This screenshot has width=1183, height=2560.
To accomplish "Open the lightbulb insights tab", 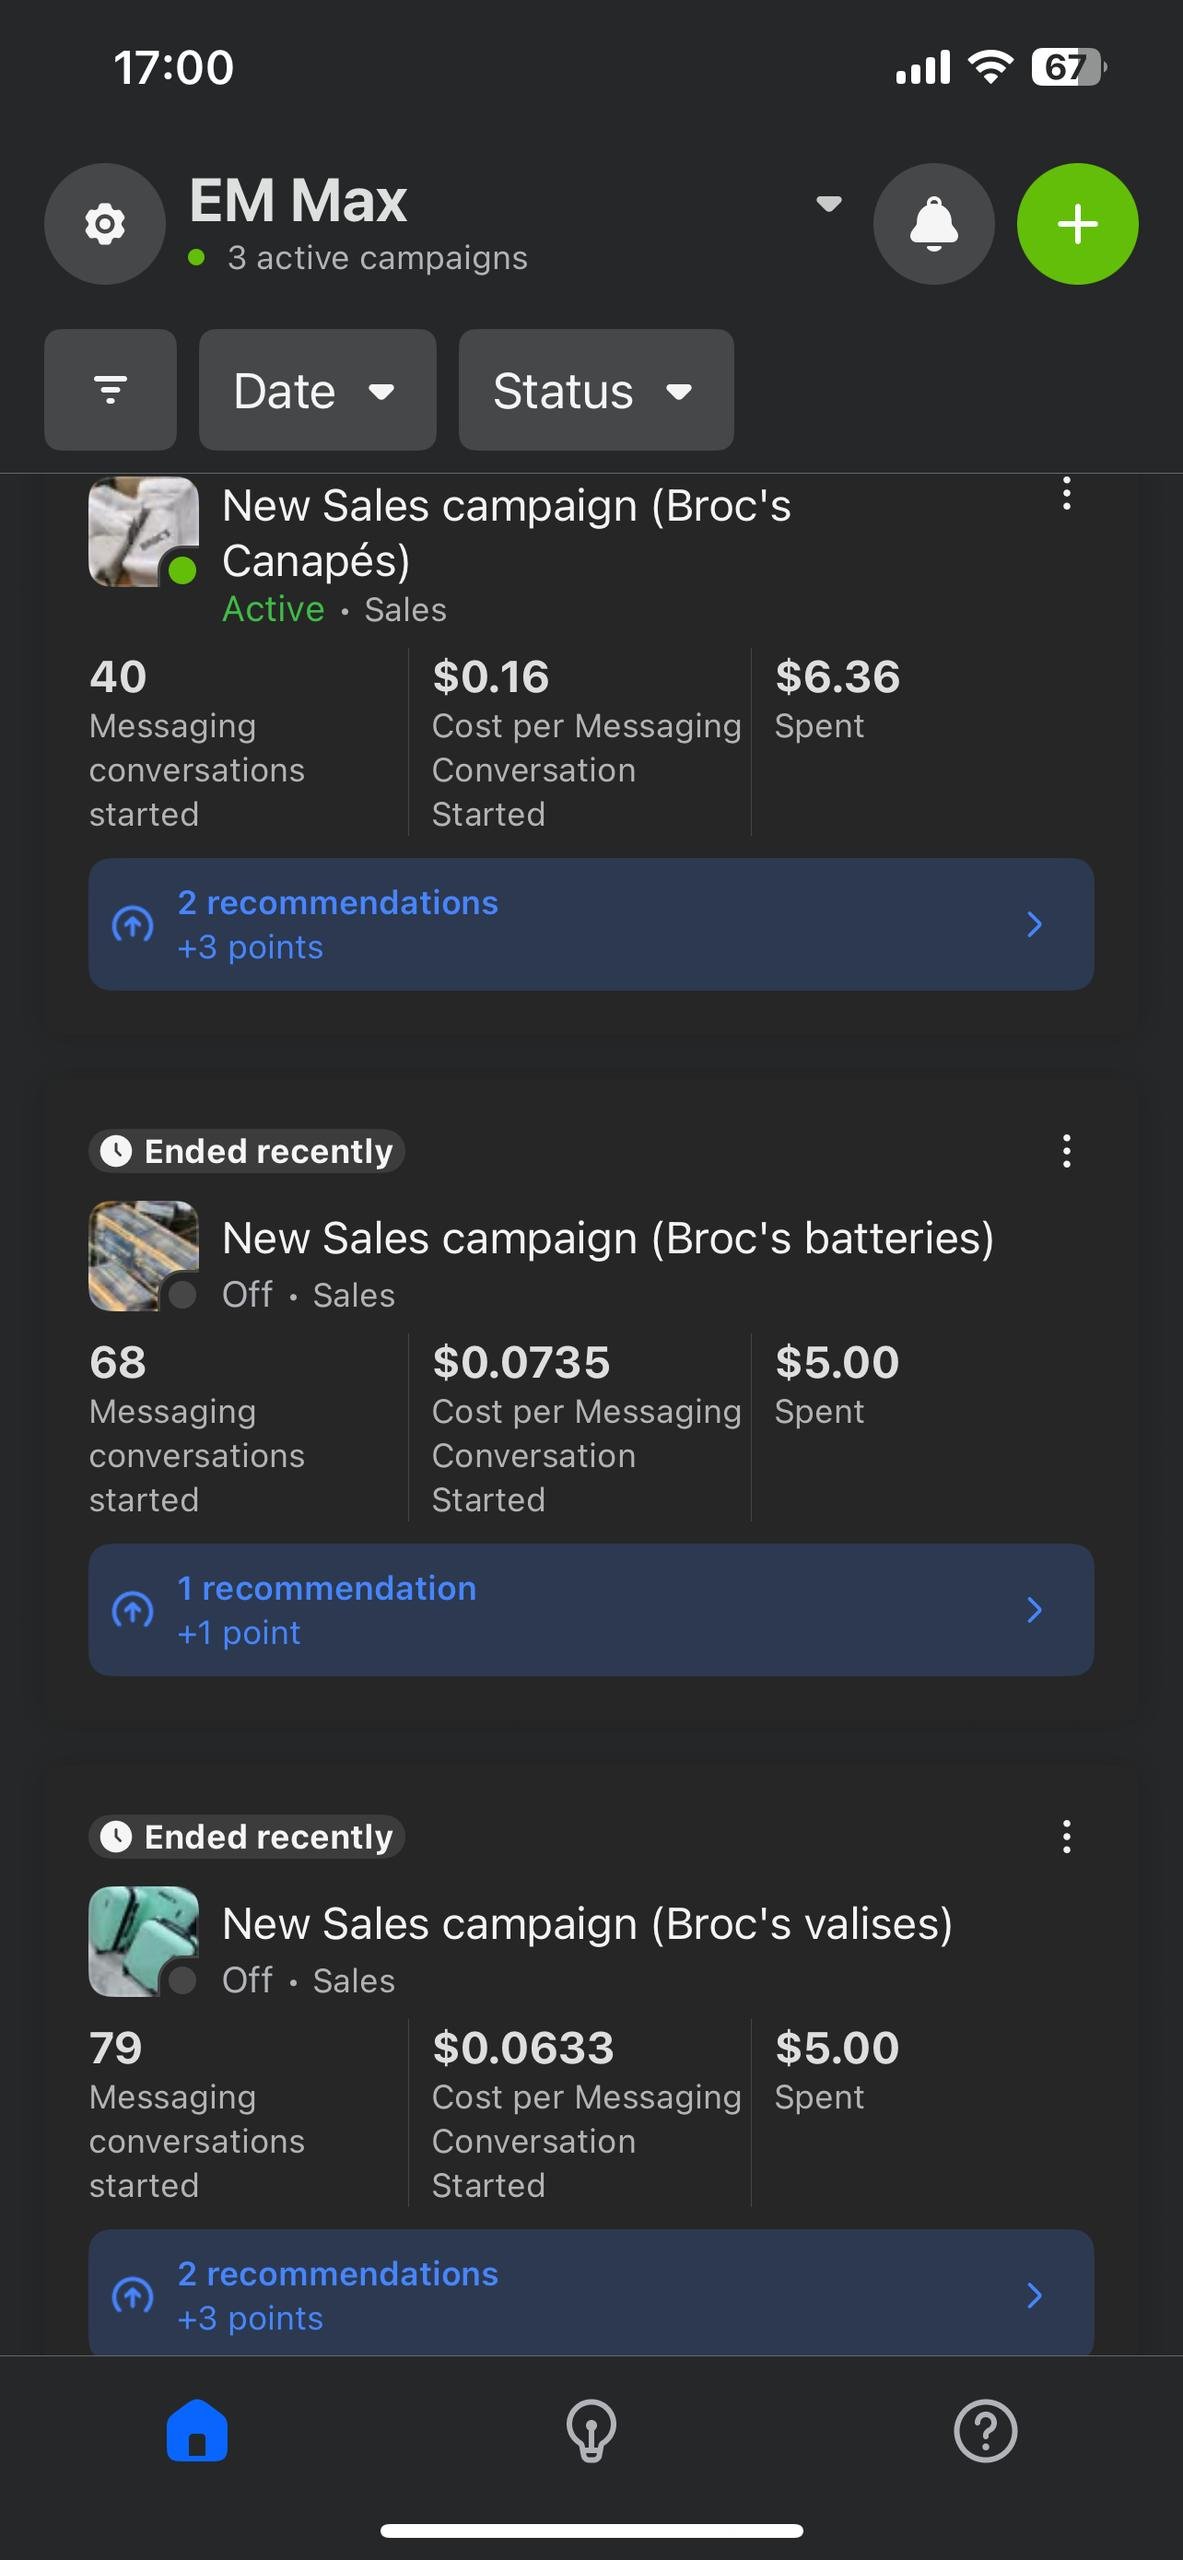I will click(x=592, y=2431).
